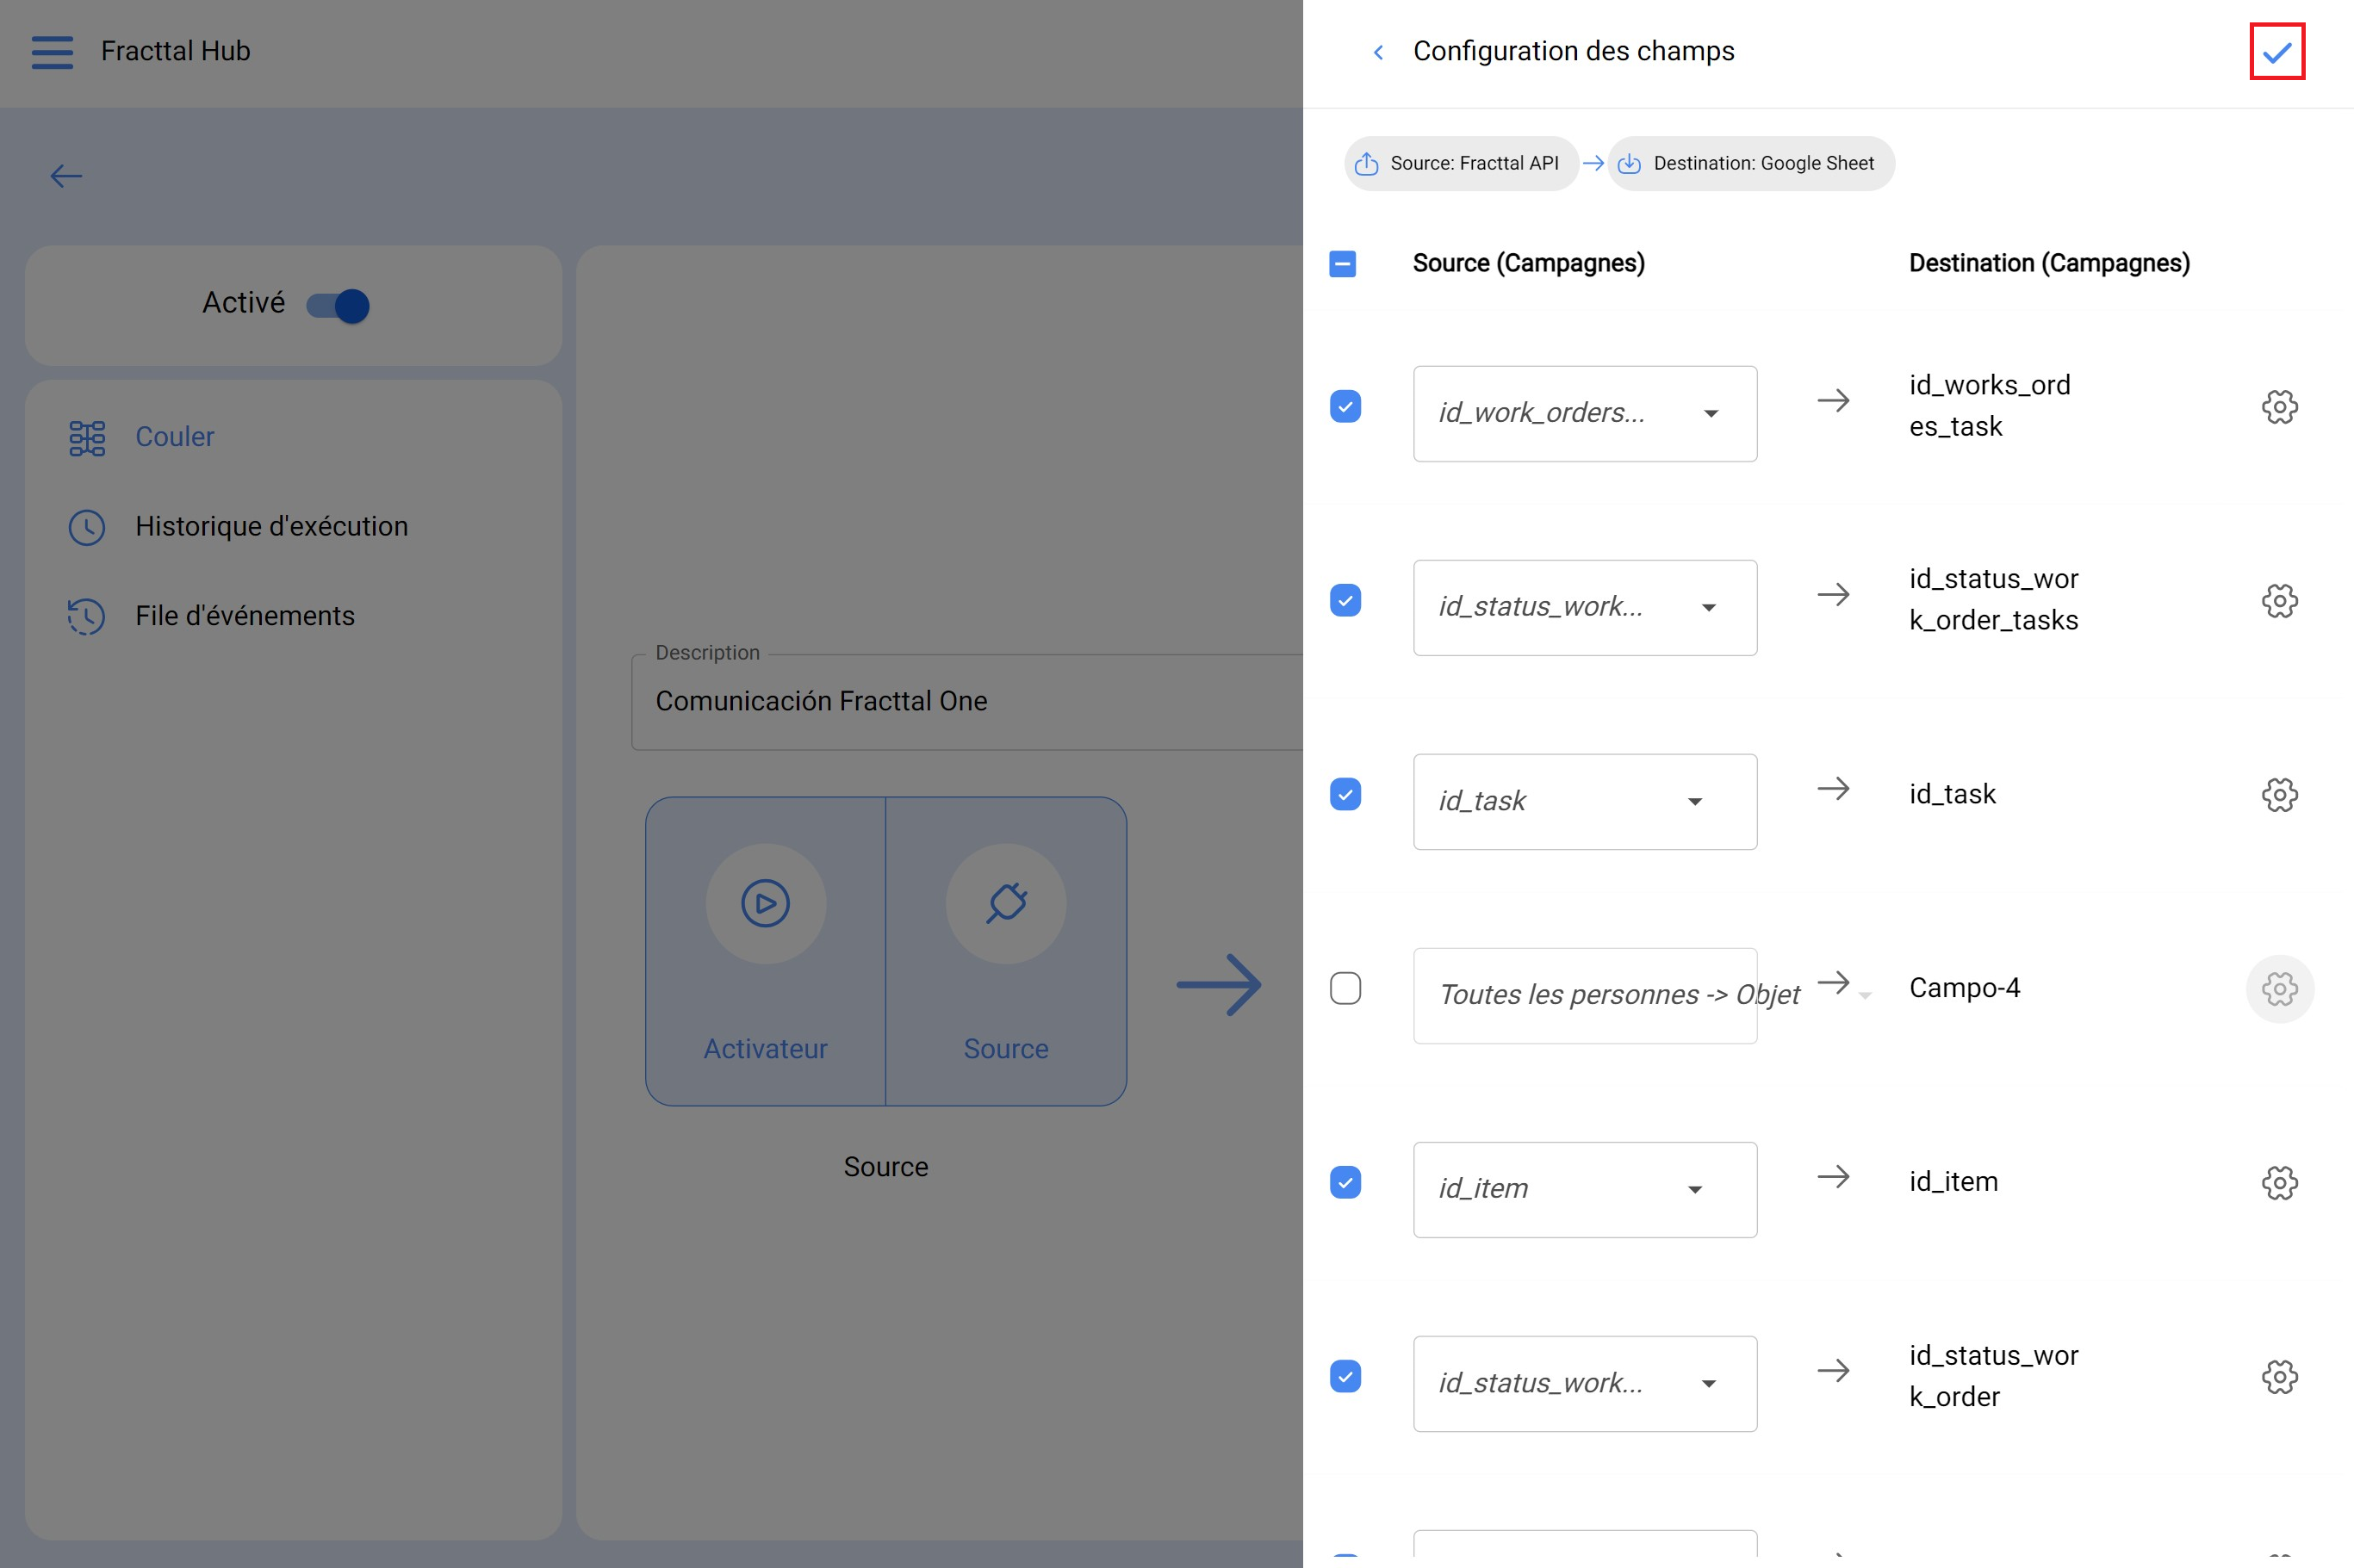
Task: Click the Source plug icon
Action: (x=1006, y=903)
